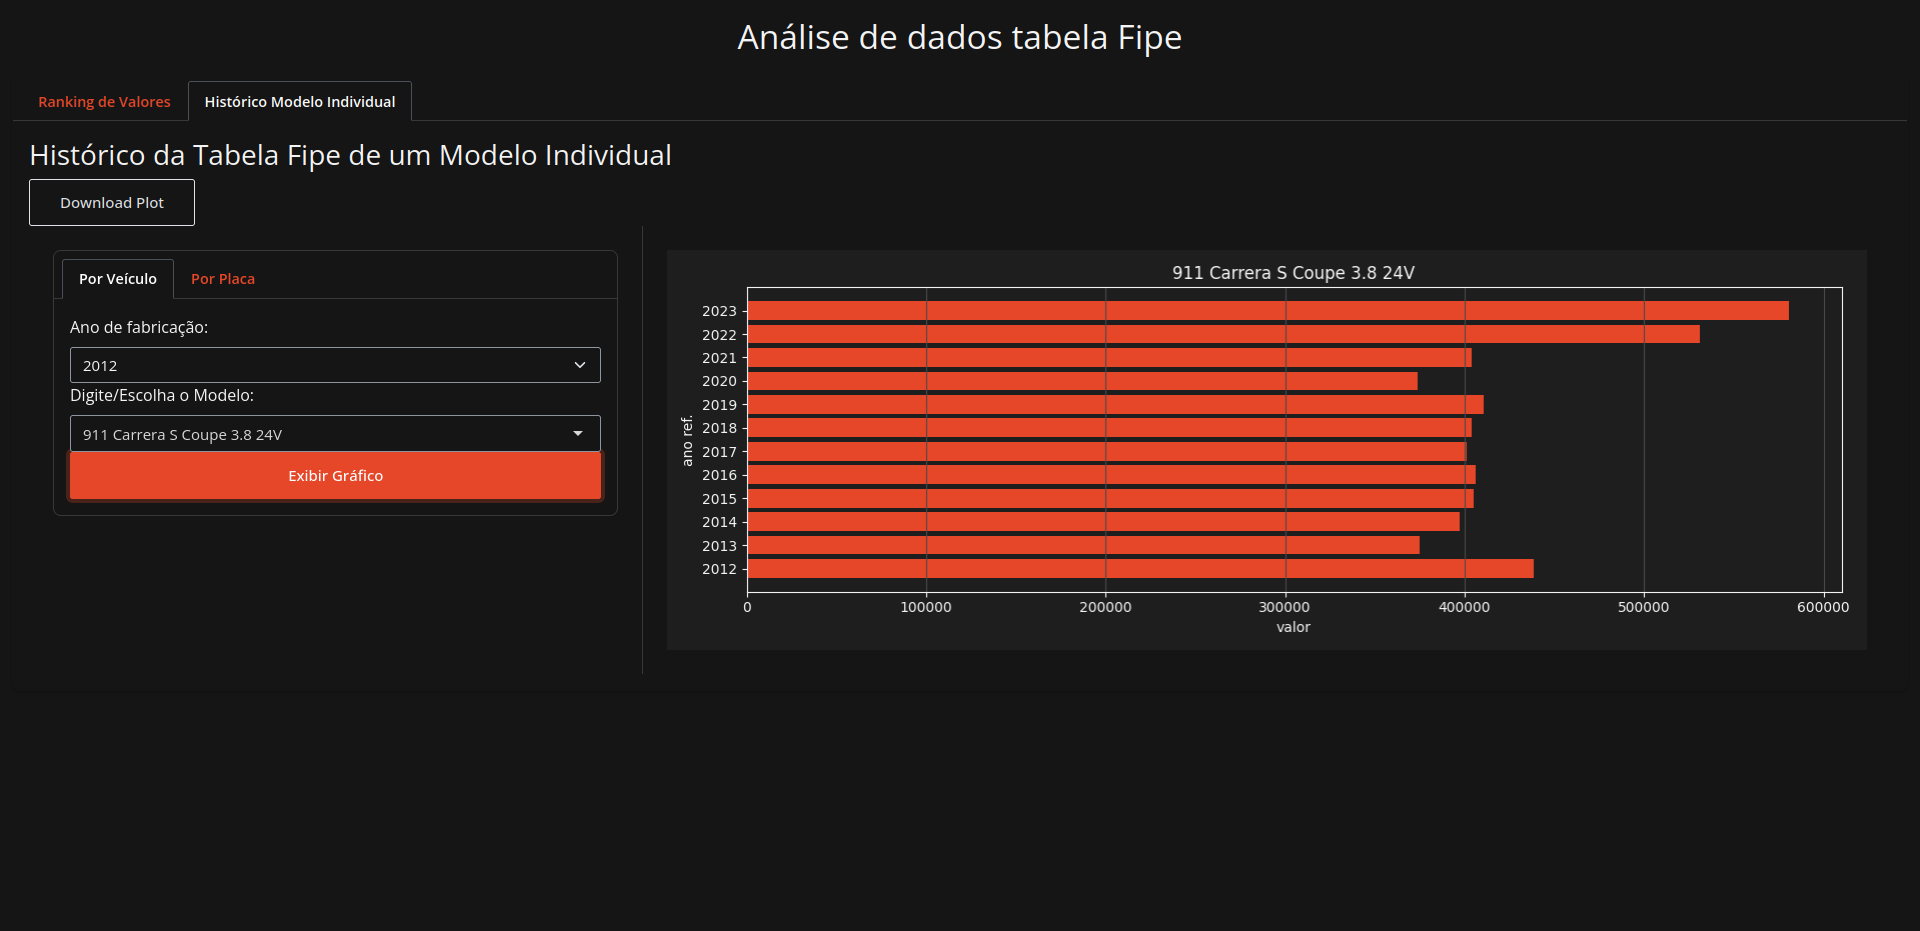
Task: Click the 2019 bar in chart
Action: tap(1116, 405)
